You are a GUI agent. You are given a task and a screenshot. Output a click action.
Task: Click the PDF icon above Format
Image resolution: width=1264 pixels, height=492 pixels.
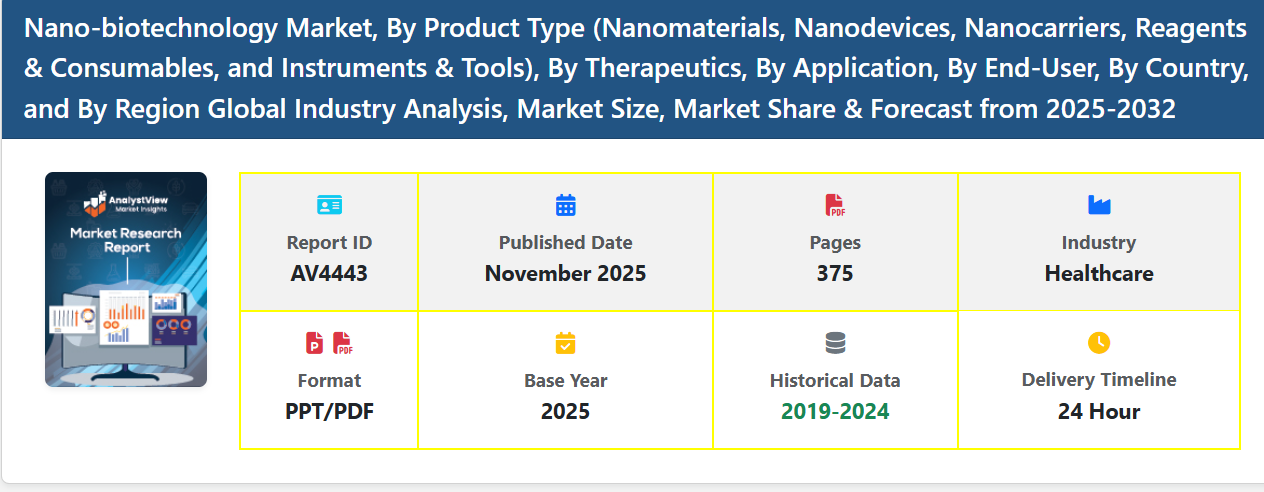tap(343, 343)
